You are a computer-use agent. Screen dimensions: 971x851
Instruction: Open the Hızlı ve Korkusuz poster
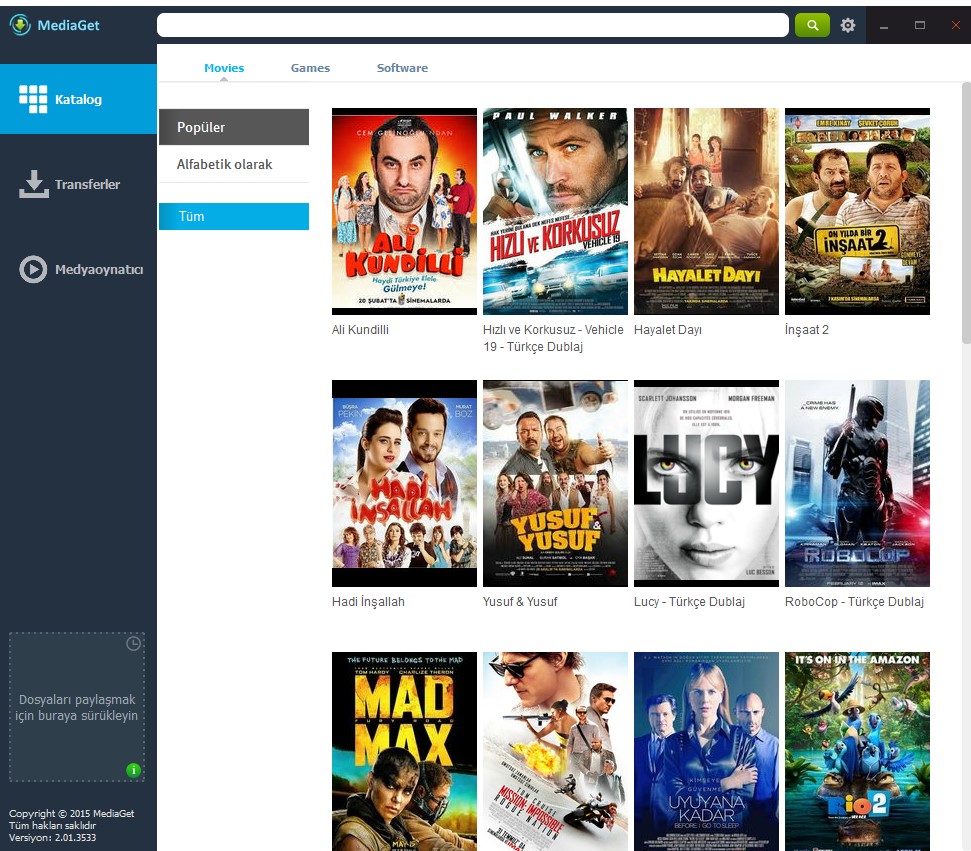[555, 211]
